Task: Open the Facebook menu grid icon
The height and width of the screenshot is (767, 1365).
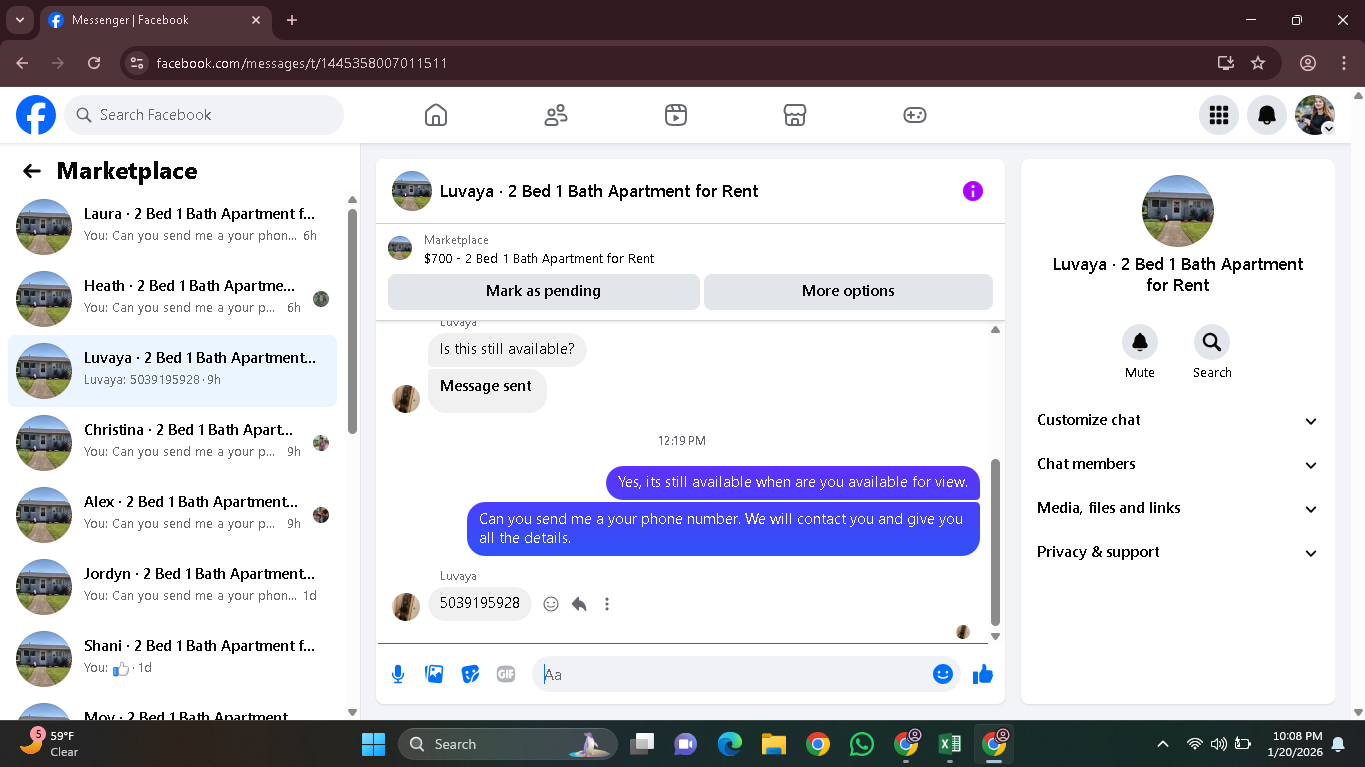Action: [1219, 115]
